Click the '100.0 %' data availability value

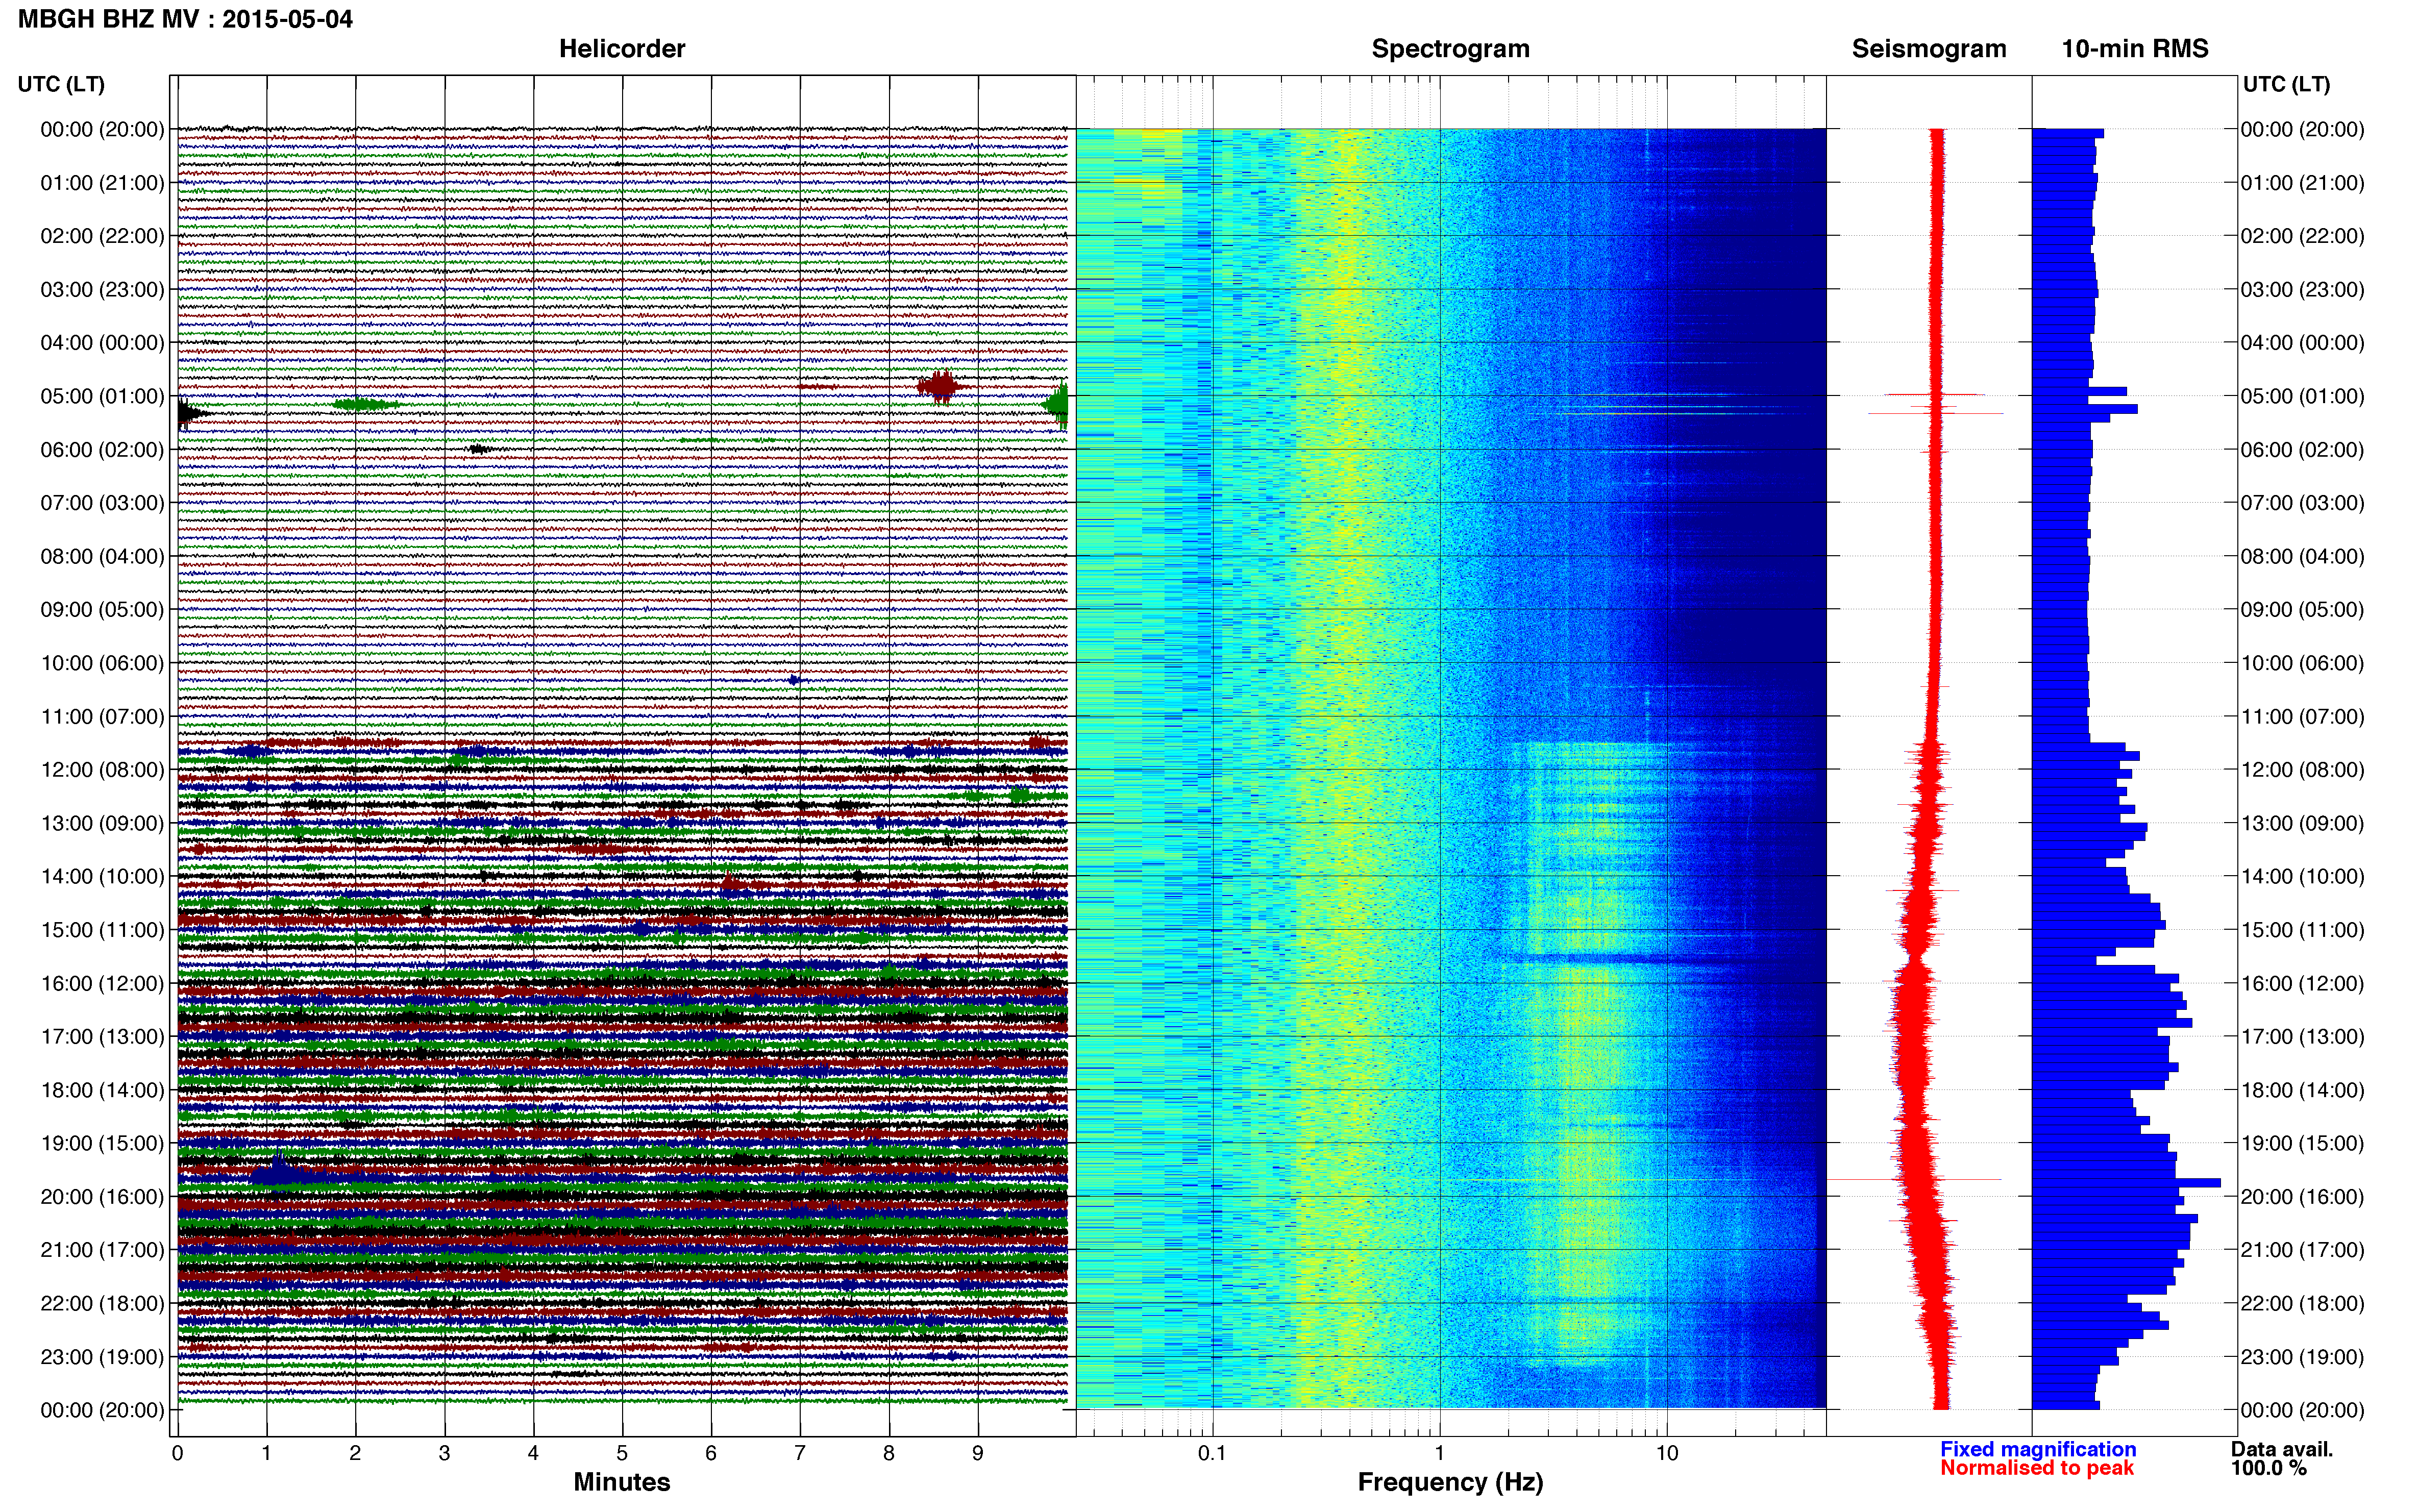point(2269,1468)
